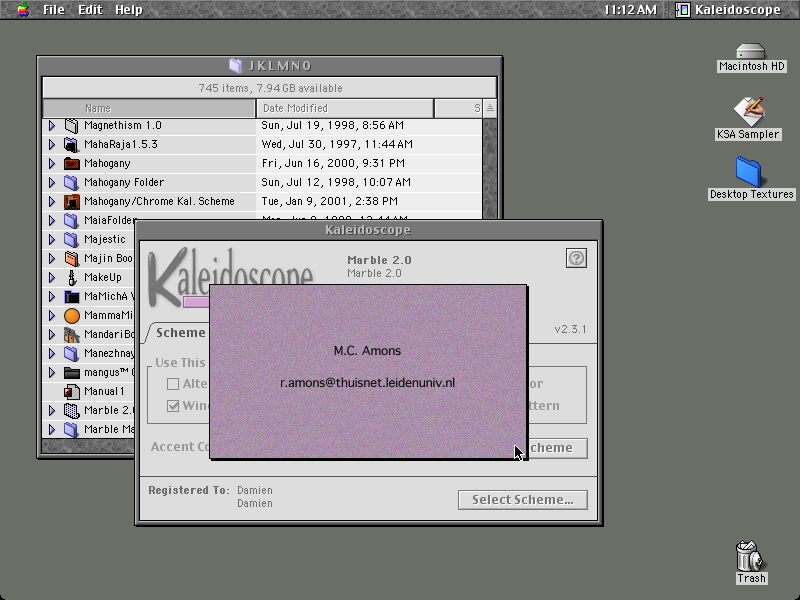Screen dimensions: 800x600
Task: Click the Select Scheme... button
Action: pos(522,500)
